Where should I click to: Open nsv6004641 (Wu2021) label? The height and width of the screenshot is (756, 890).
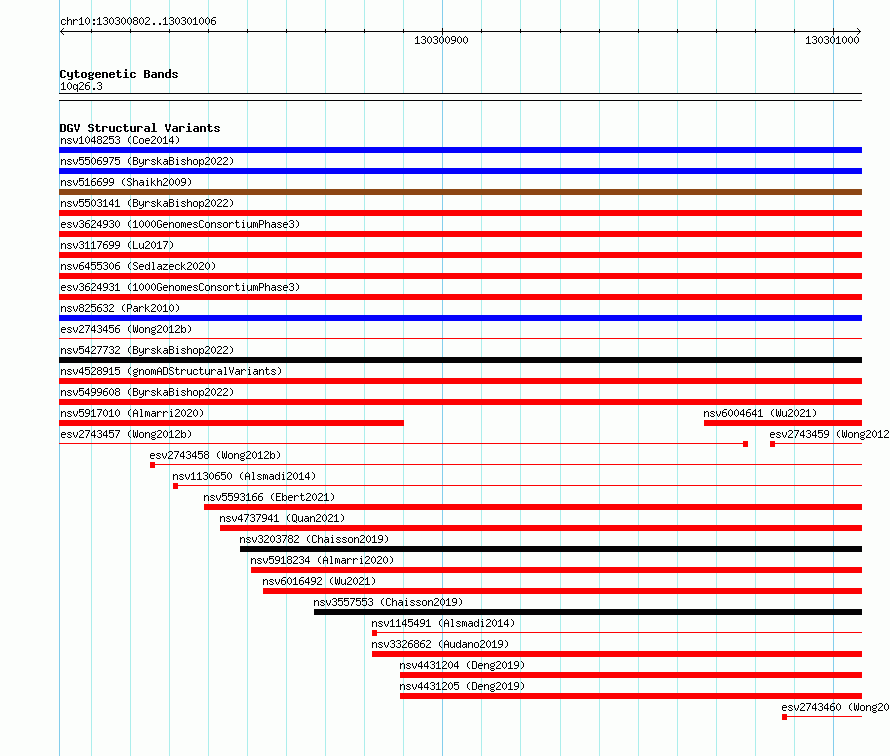(x=760, y=413)
